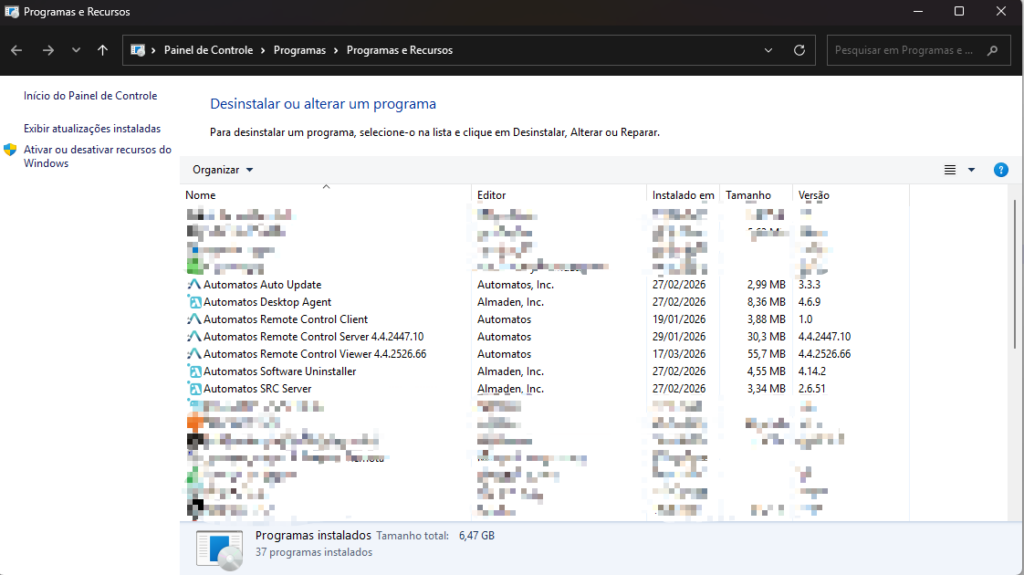Click install date 19/01/2026
This screenshot has height=575, width=1024.
tap(679, 320)
